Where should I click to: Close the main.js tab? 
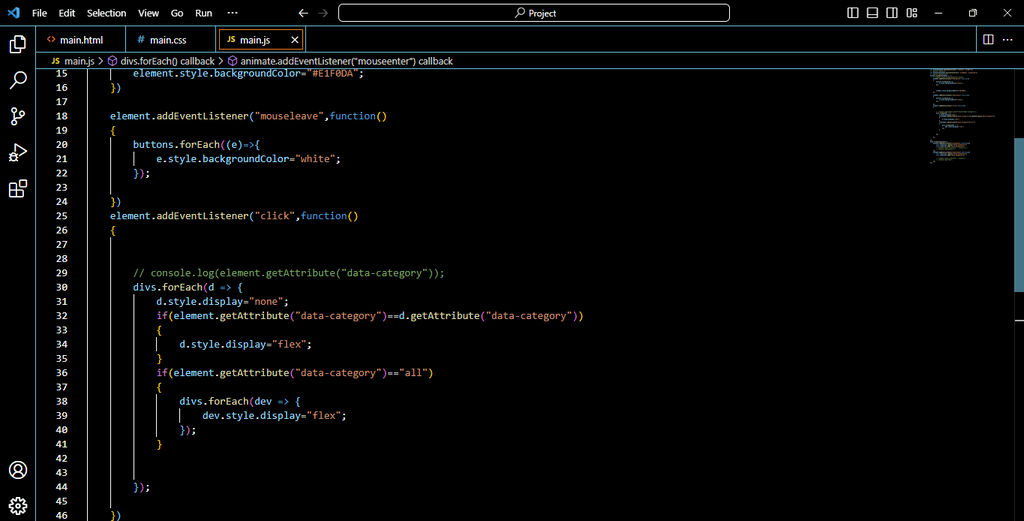pos(295,40)
